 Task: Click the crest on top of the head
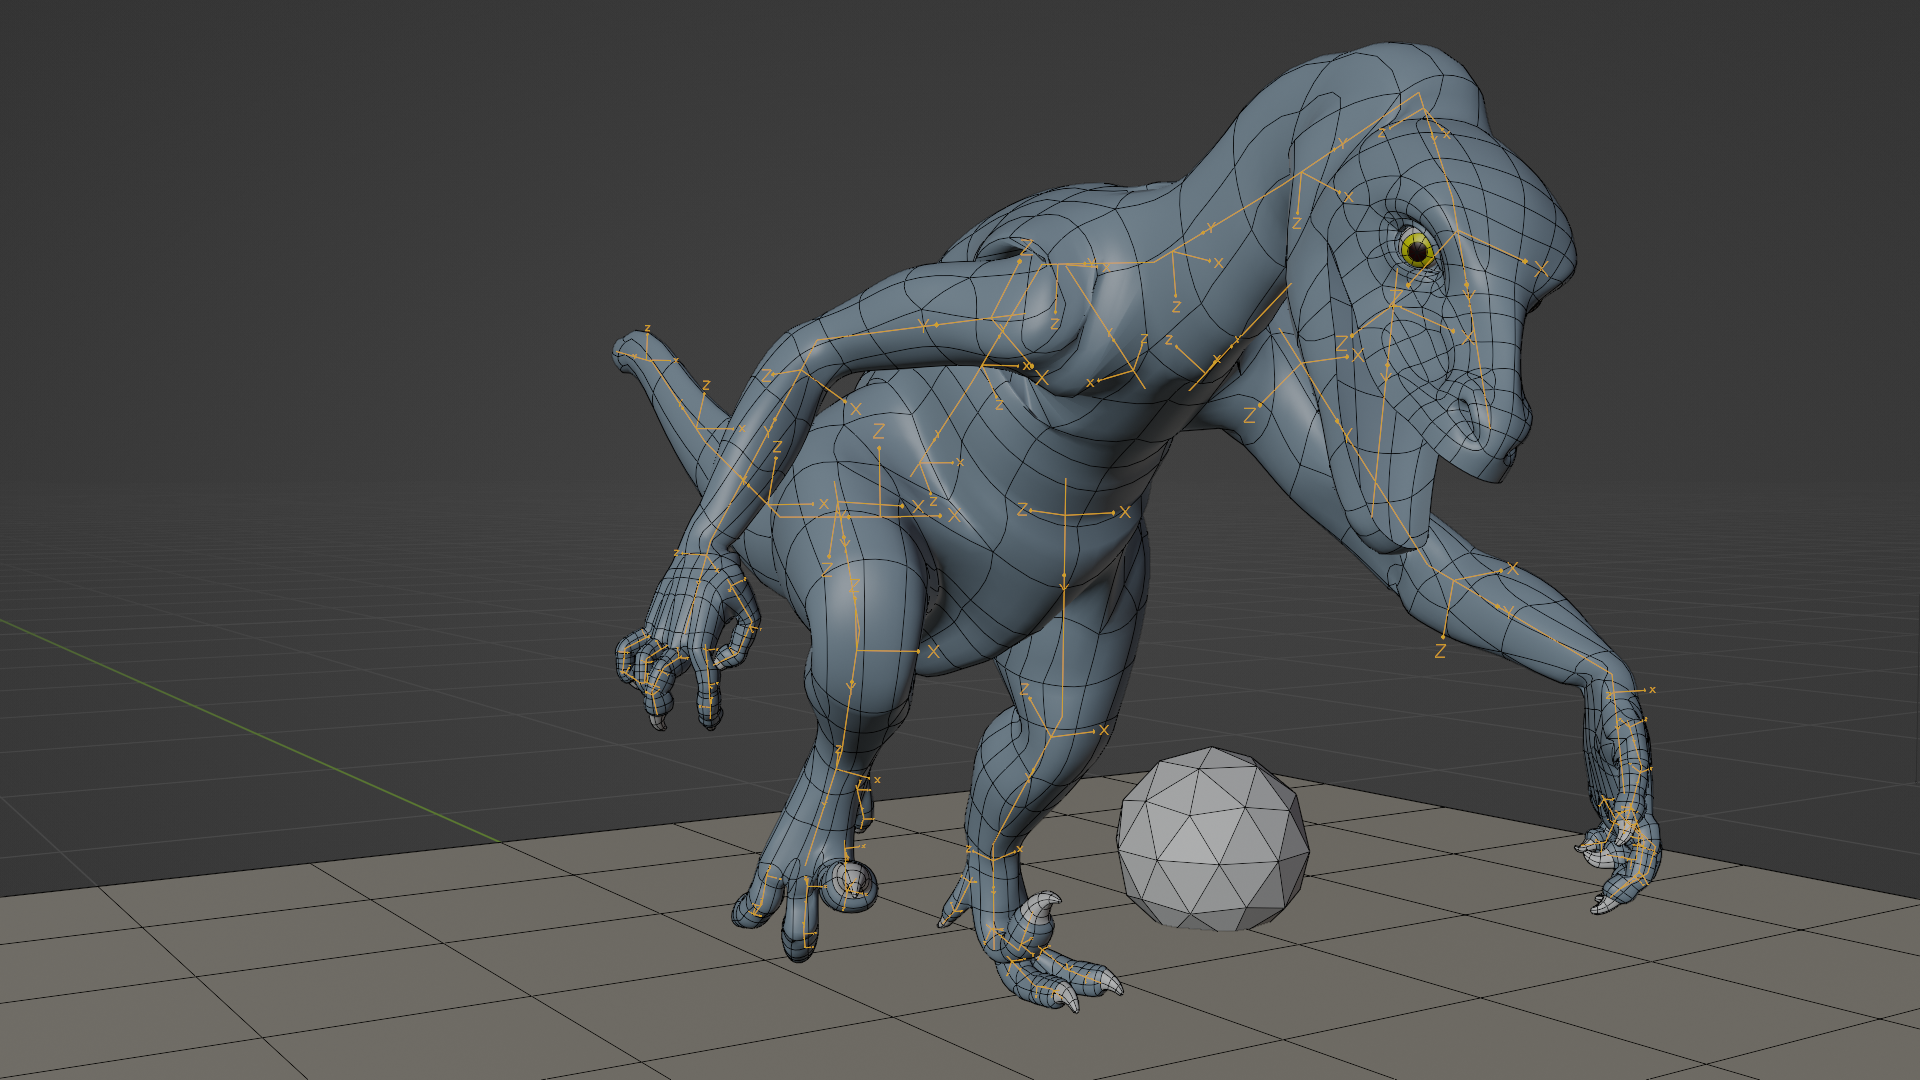(x=1400, y=70)
